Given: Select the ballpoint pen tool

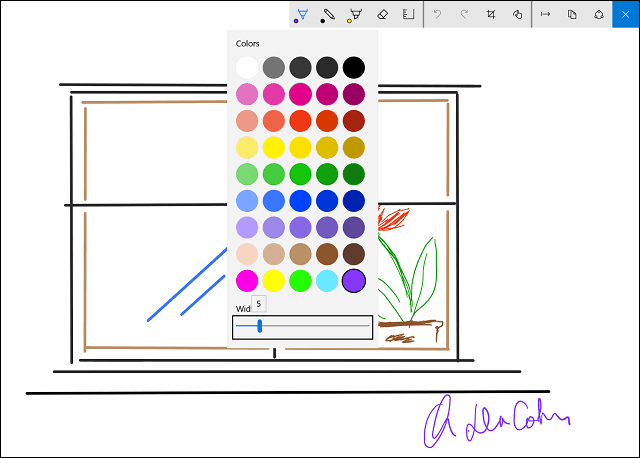Looking at the screenshot, I should coord(301,15).
